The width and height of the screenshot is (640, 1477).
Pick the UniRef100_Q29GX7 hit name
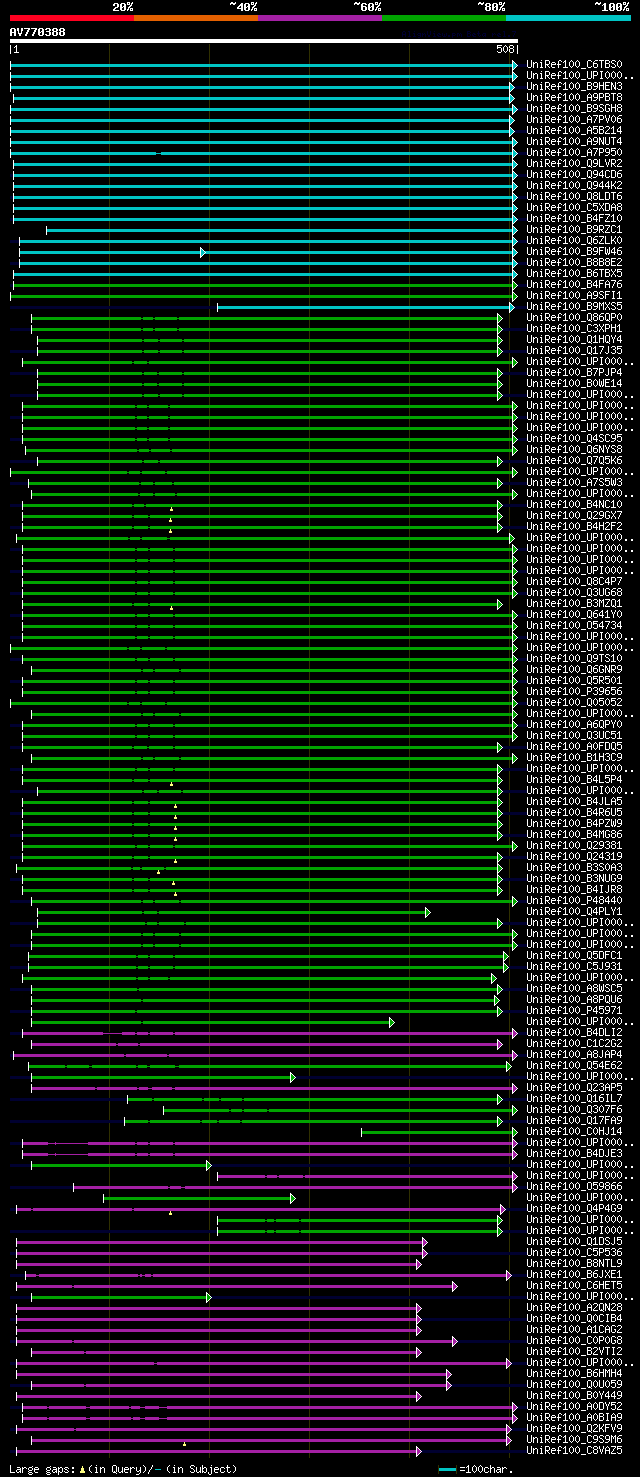pyautogui.click(x=573, y=516)
